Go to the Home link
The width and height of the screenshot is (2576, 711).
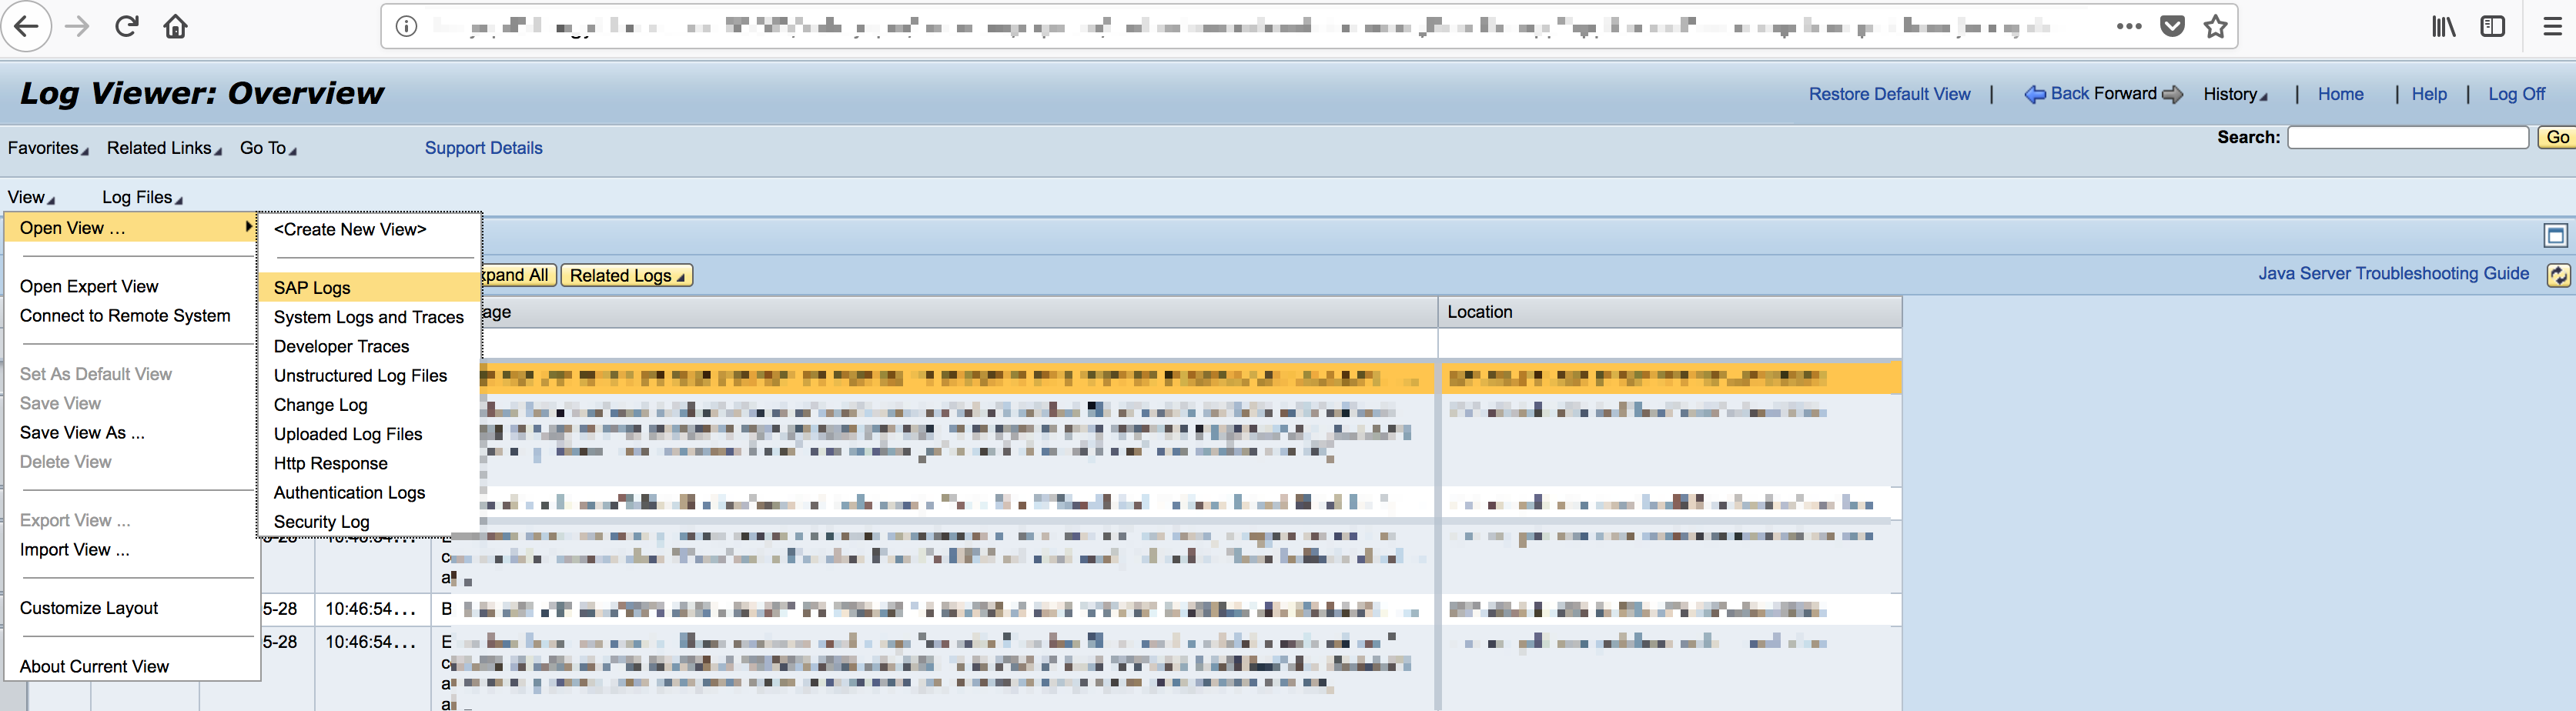[x=2340, y=94]
